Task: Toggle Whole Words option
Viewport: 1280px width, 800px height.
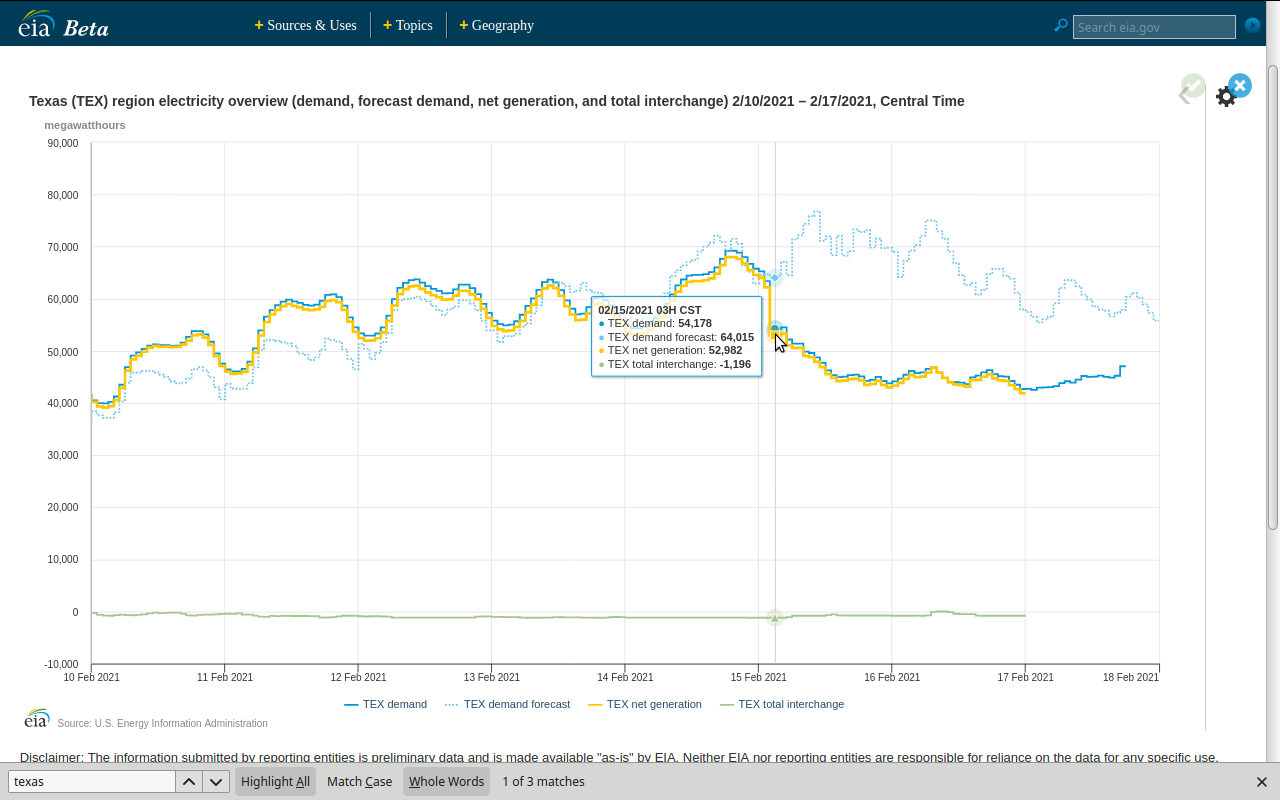Action: (446, 782)
